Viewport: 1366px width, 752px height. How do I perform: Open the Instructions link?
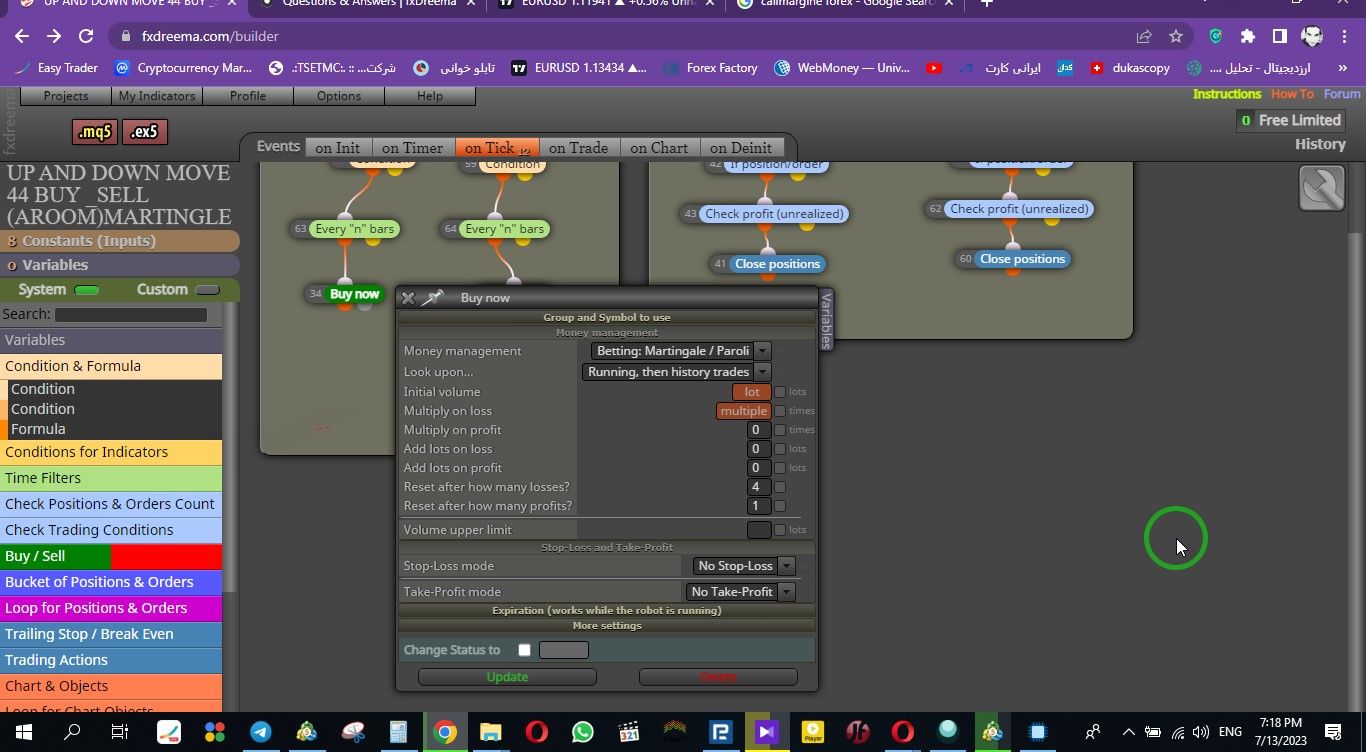(x=1227, y=94)
